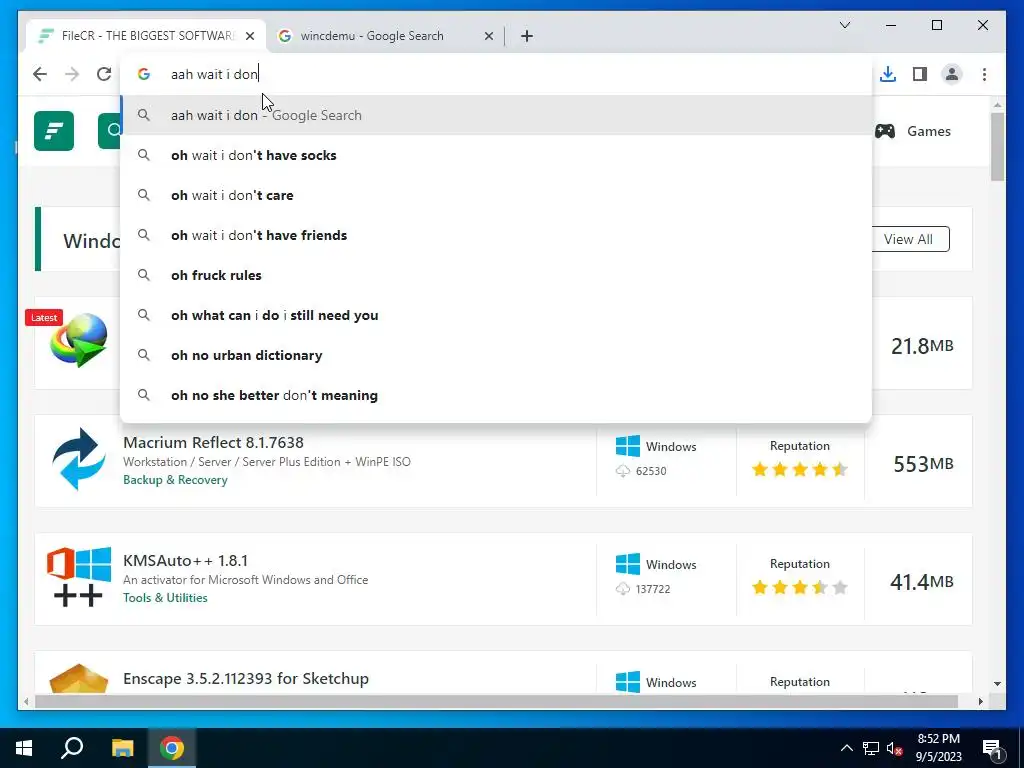This screenshot has height=768, width=1024.
Task: Click the network tray icon
Action: coord(871,748)
